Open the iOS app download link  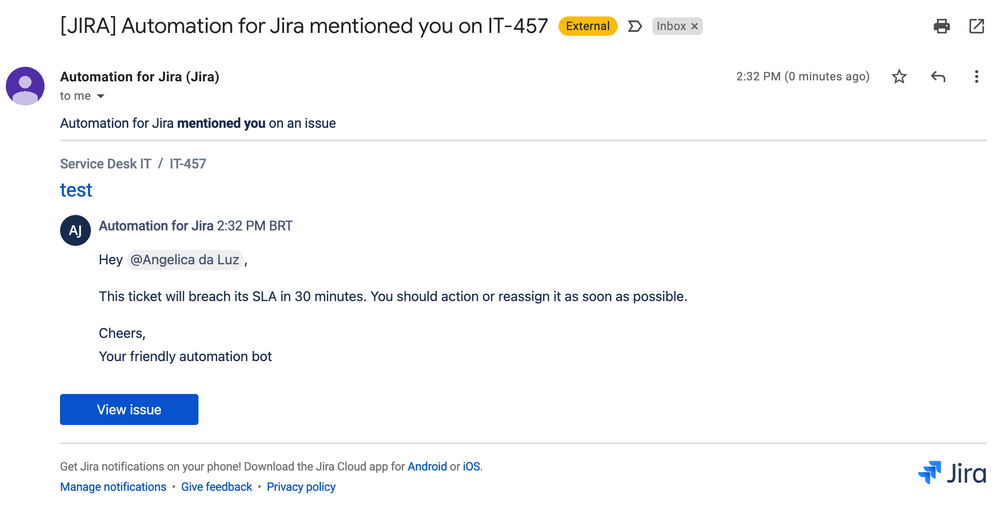pyautogui.click(x=471, y=466)
